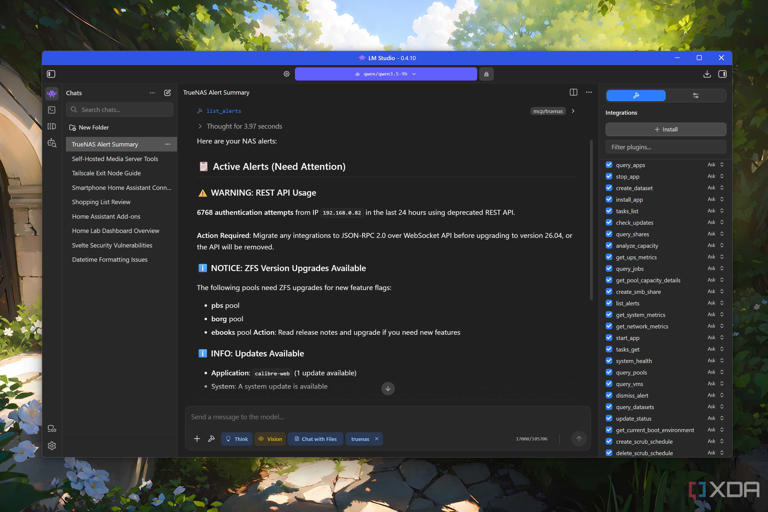Viewport: 768px width, 512px height.
Task: Eject the loaded model button
Action: click(486, 74)
